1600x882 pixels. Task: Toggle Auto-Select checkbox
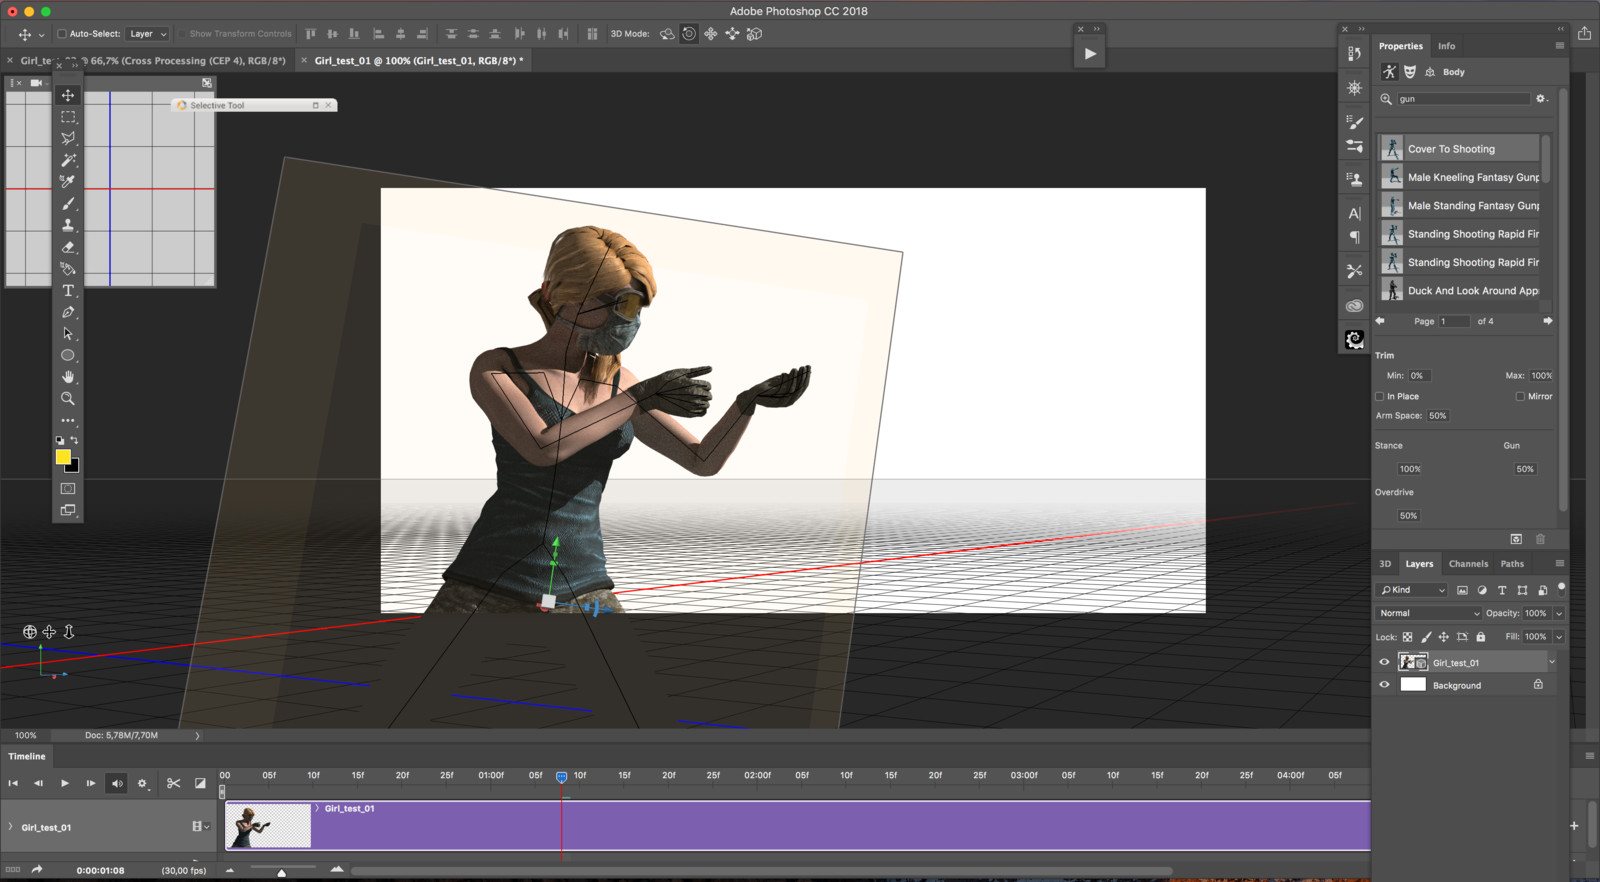coord(62,34)
